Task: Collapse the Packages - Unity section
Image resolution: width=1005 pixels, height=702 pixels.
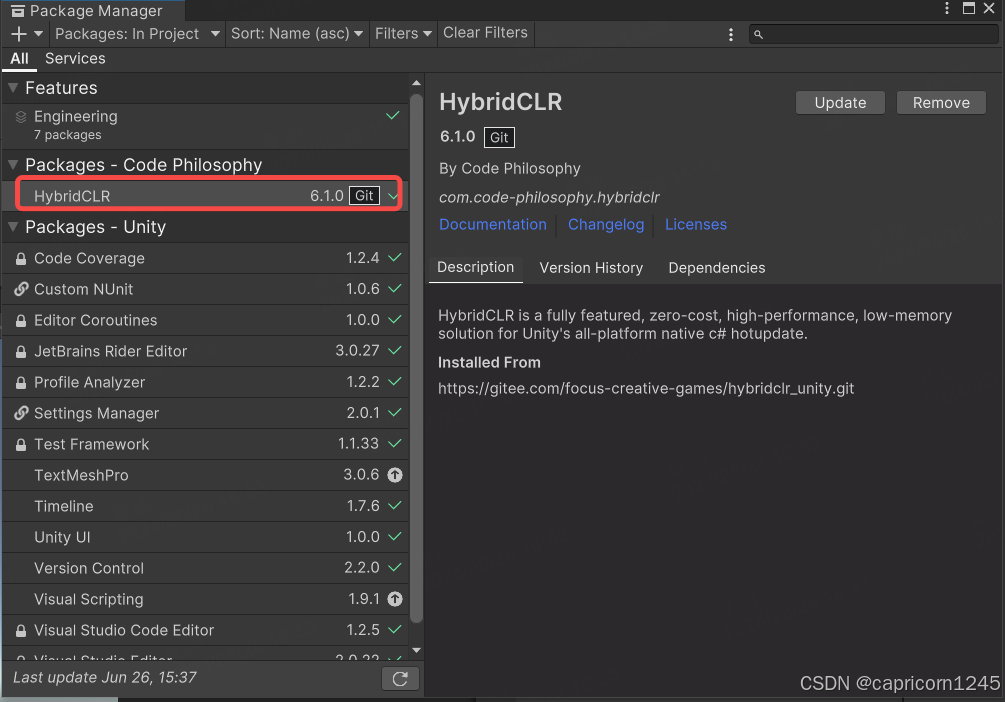Action: [x=13, y=227]
